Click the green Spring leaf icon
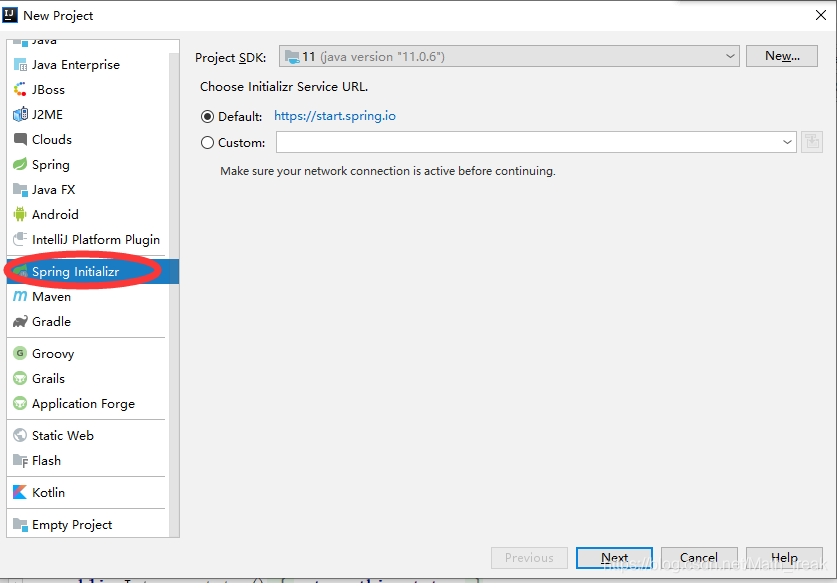This screenshot has width=837, height=583. click(20, 164)
